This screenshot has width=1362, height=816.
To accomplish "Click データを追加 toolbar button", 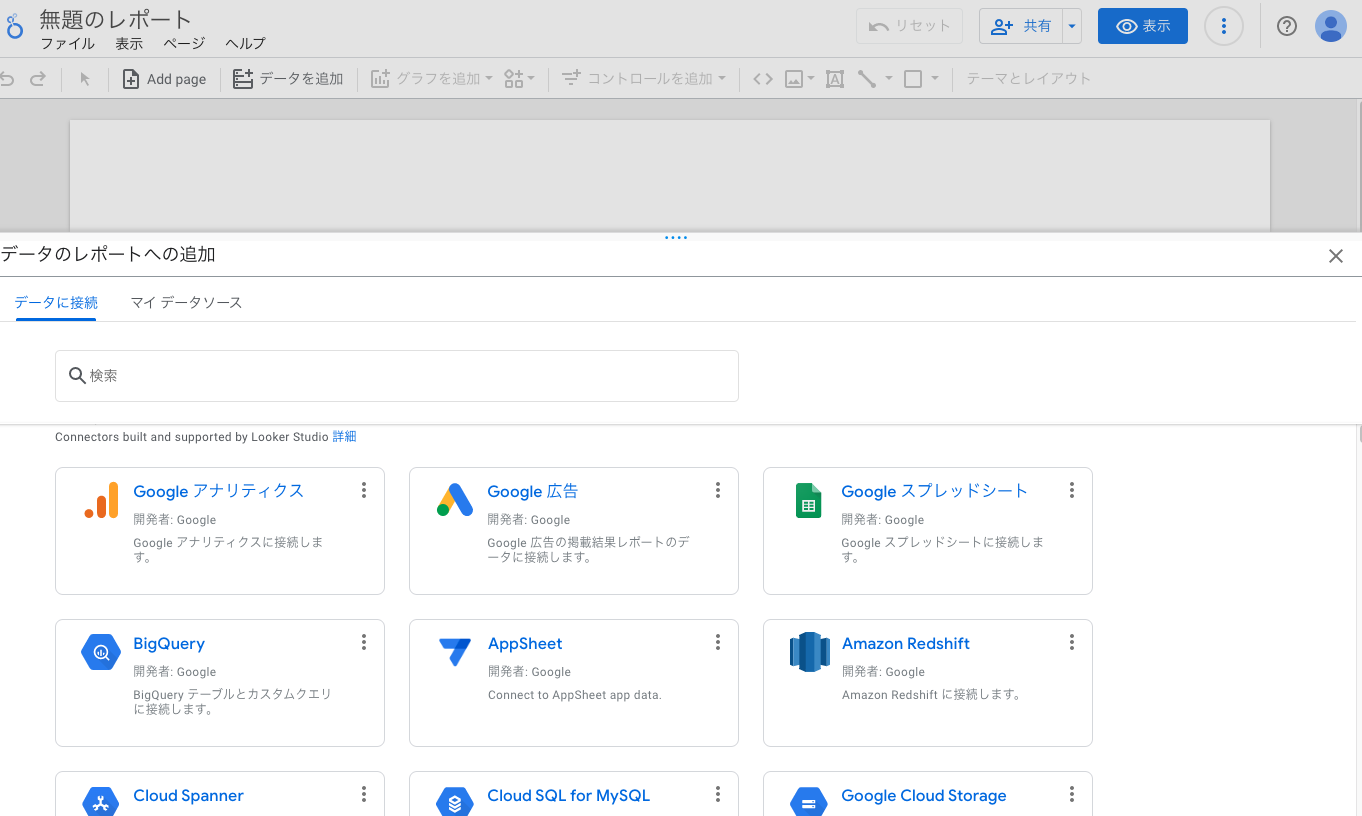I will [x=288, y=79].
